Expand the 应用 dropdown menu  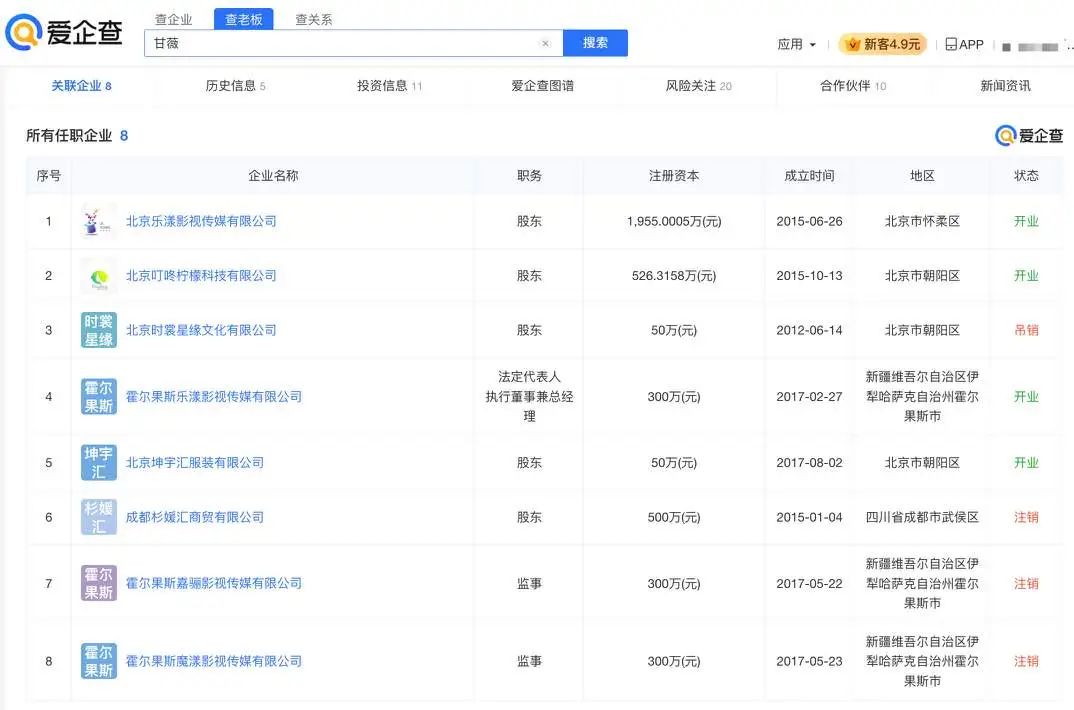click(796, 45)
